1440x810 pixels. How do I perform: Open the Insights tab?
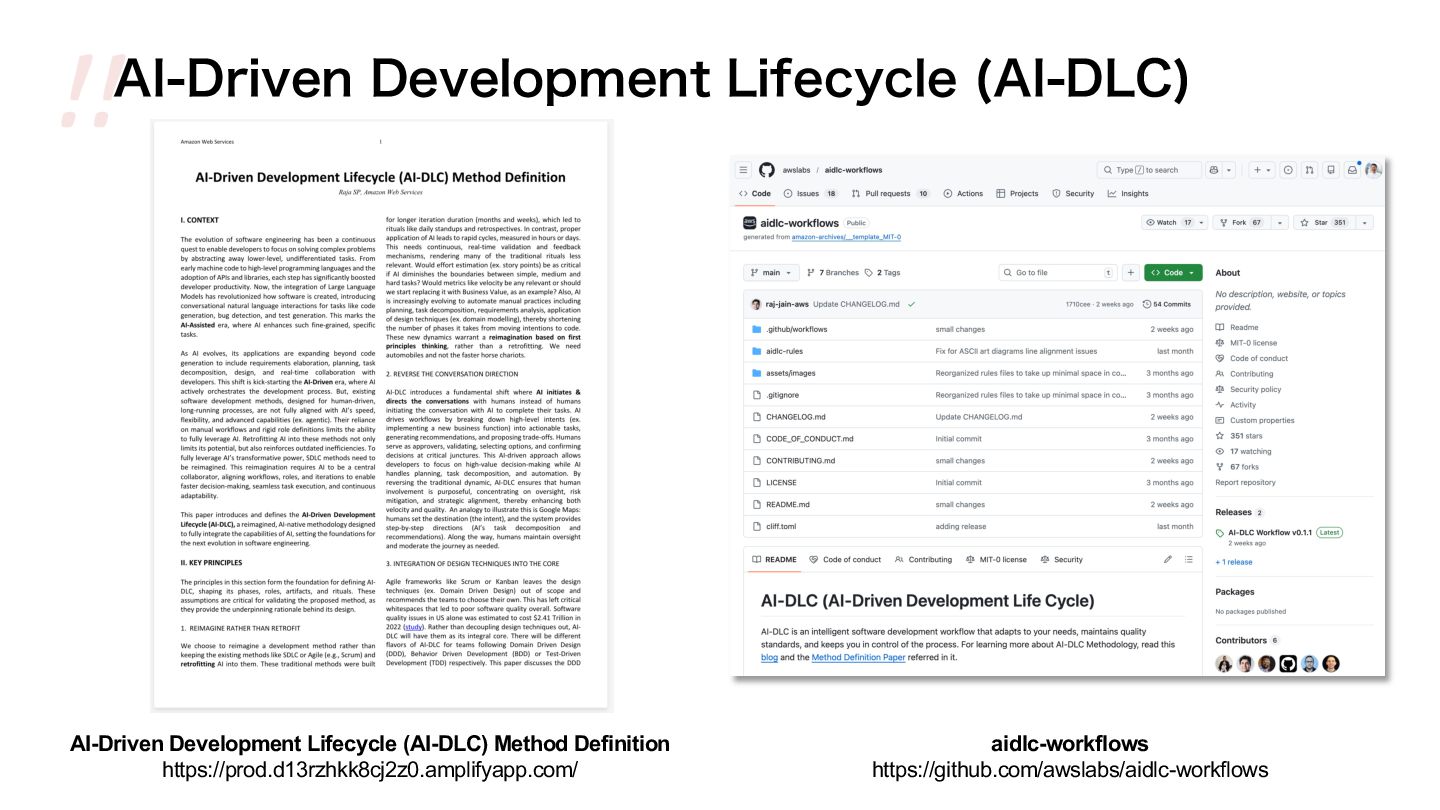pos(1128,194)
